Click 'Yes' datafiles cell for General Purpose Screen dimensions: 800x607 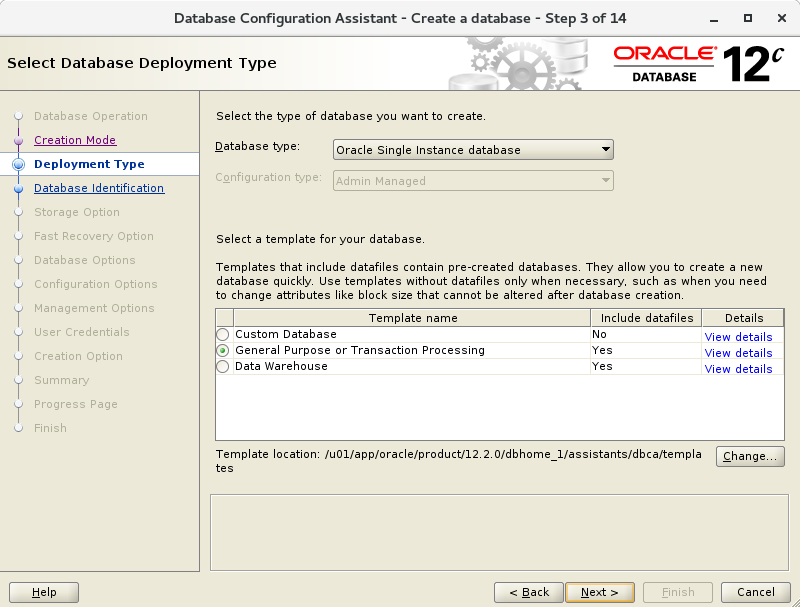coord(646,350)
